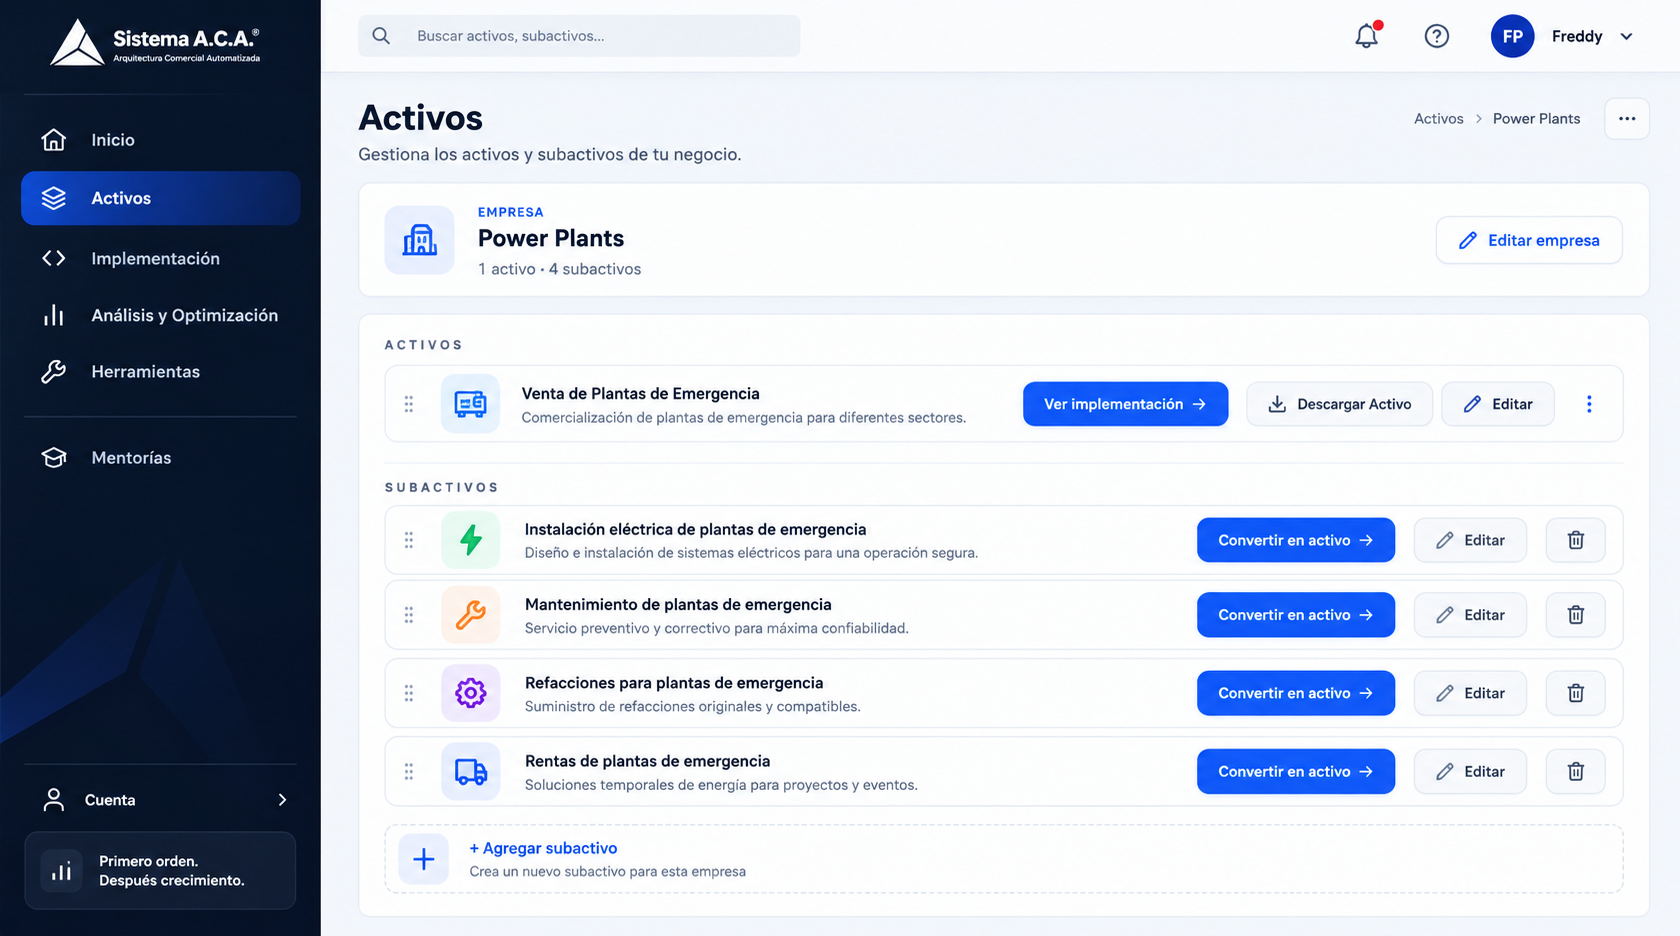Click the plus icon to add subactivo

pos(424,859)
